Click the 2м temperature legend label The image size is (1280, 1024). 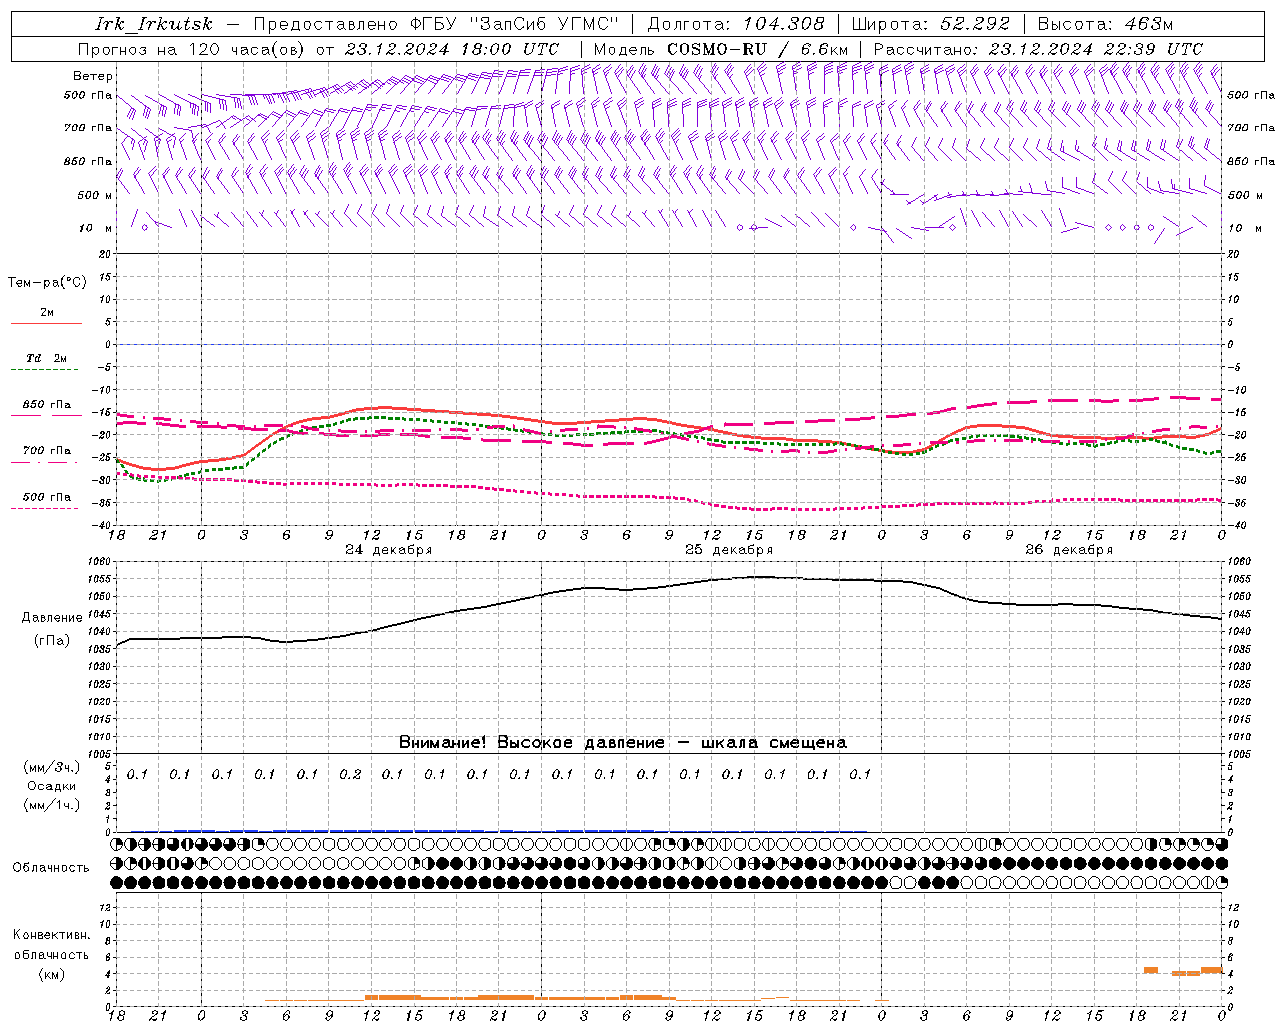coord(47,312)
